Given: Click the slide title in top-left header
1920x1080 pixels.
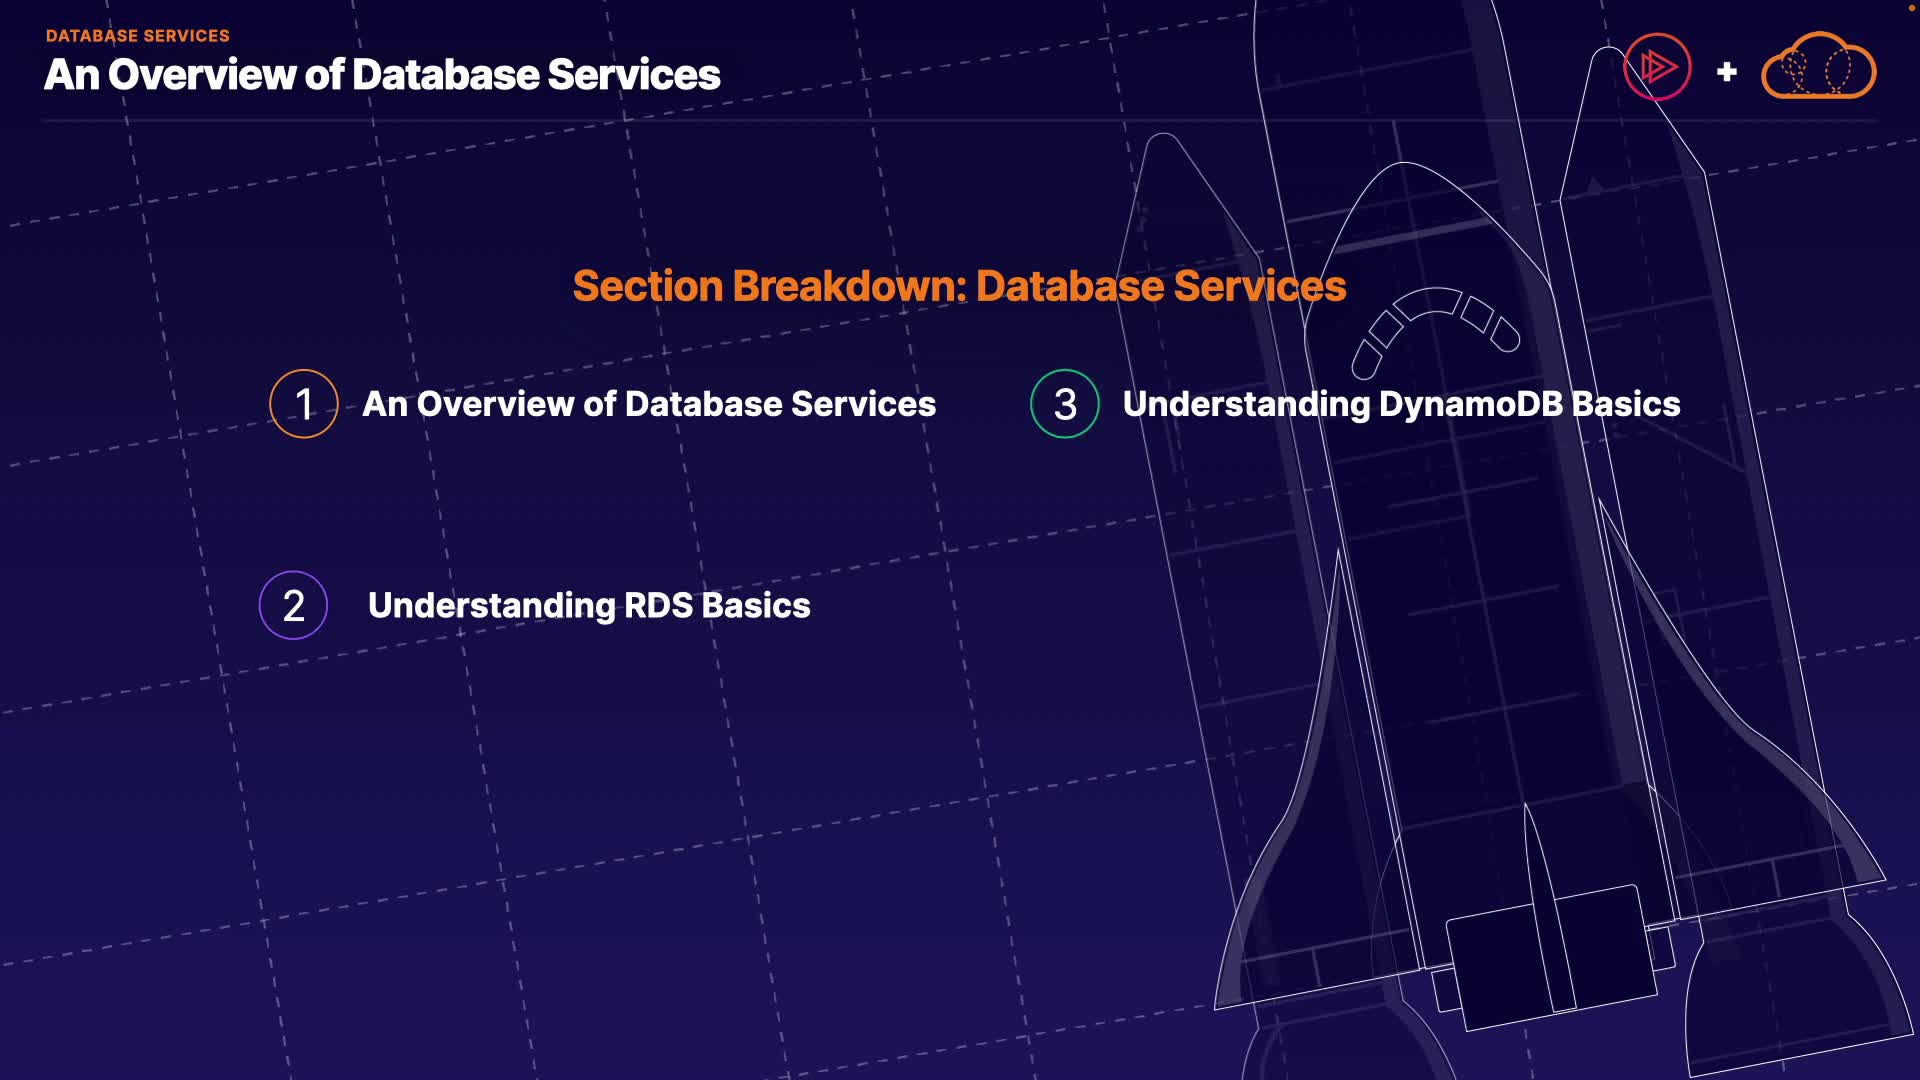Looking at the screenshot, I should pos(382,75).
